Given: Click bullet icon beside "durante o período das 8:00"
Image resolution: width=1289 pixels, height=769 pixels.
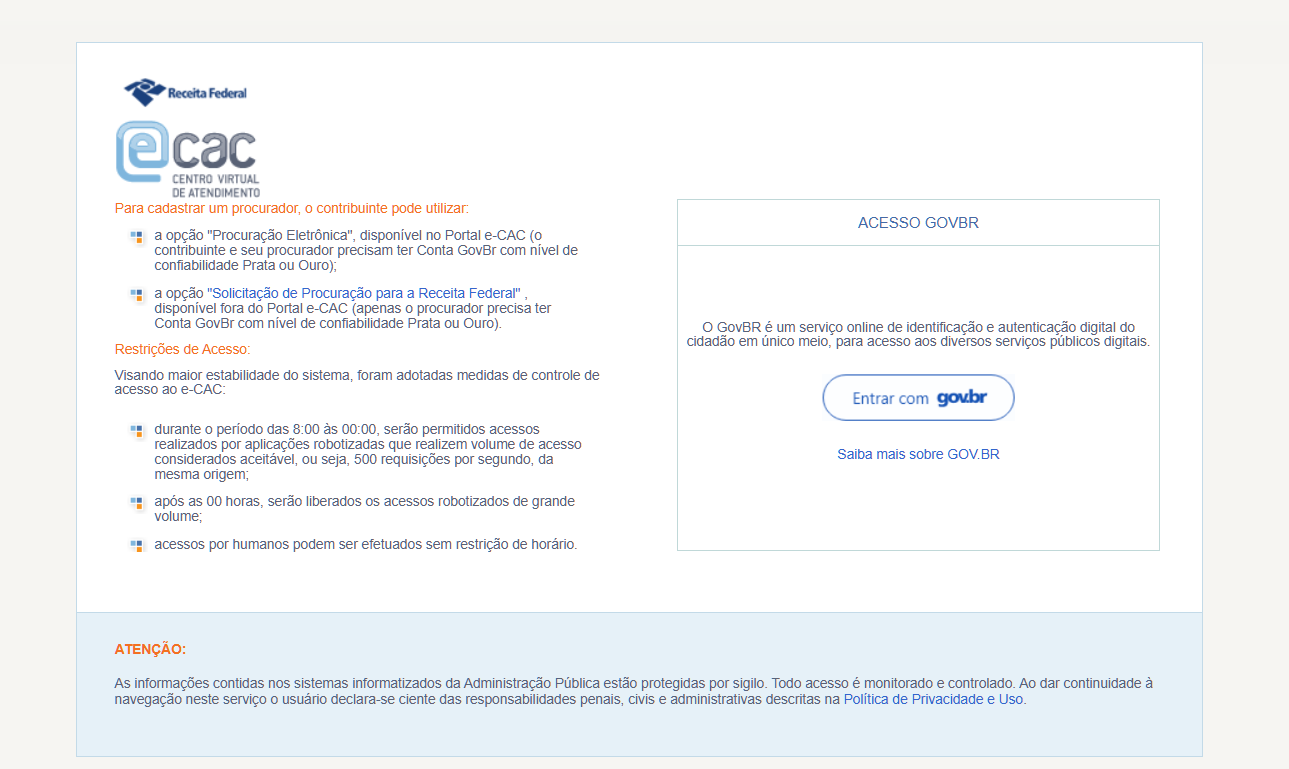Looking at the screenshot, I should (x=137, y=431).
